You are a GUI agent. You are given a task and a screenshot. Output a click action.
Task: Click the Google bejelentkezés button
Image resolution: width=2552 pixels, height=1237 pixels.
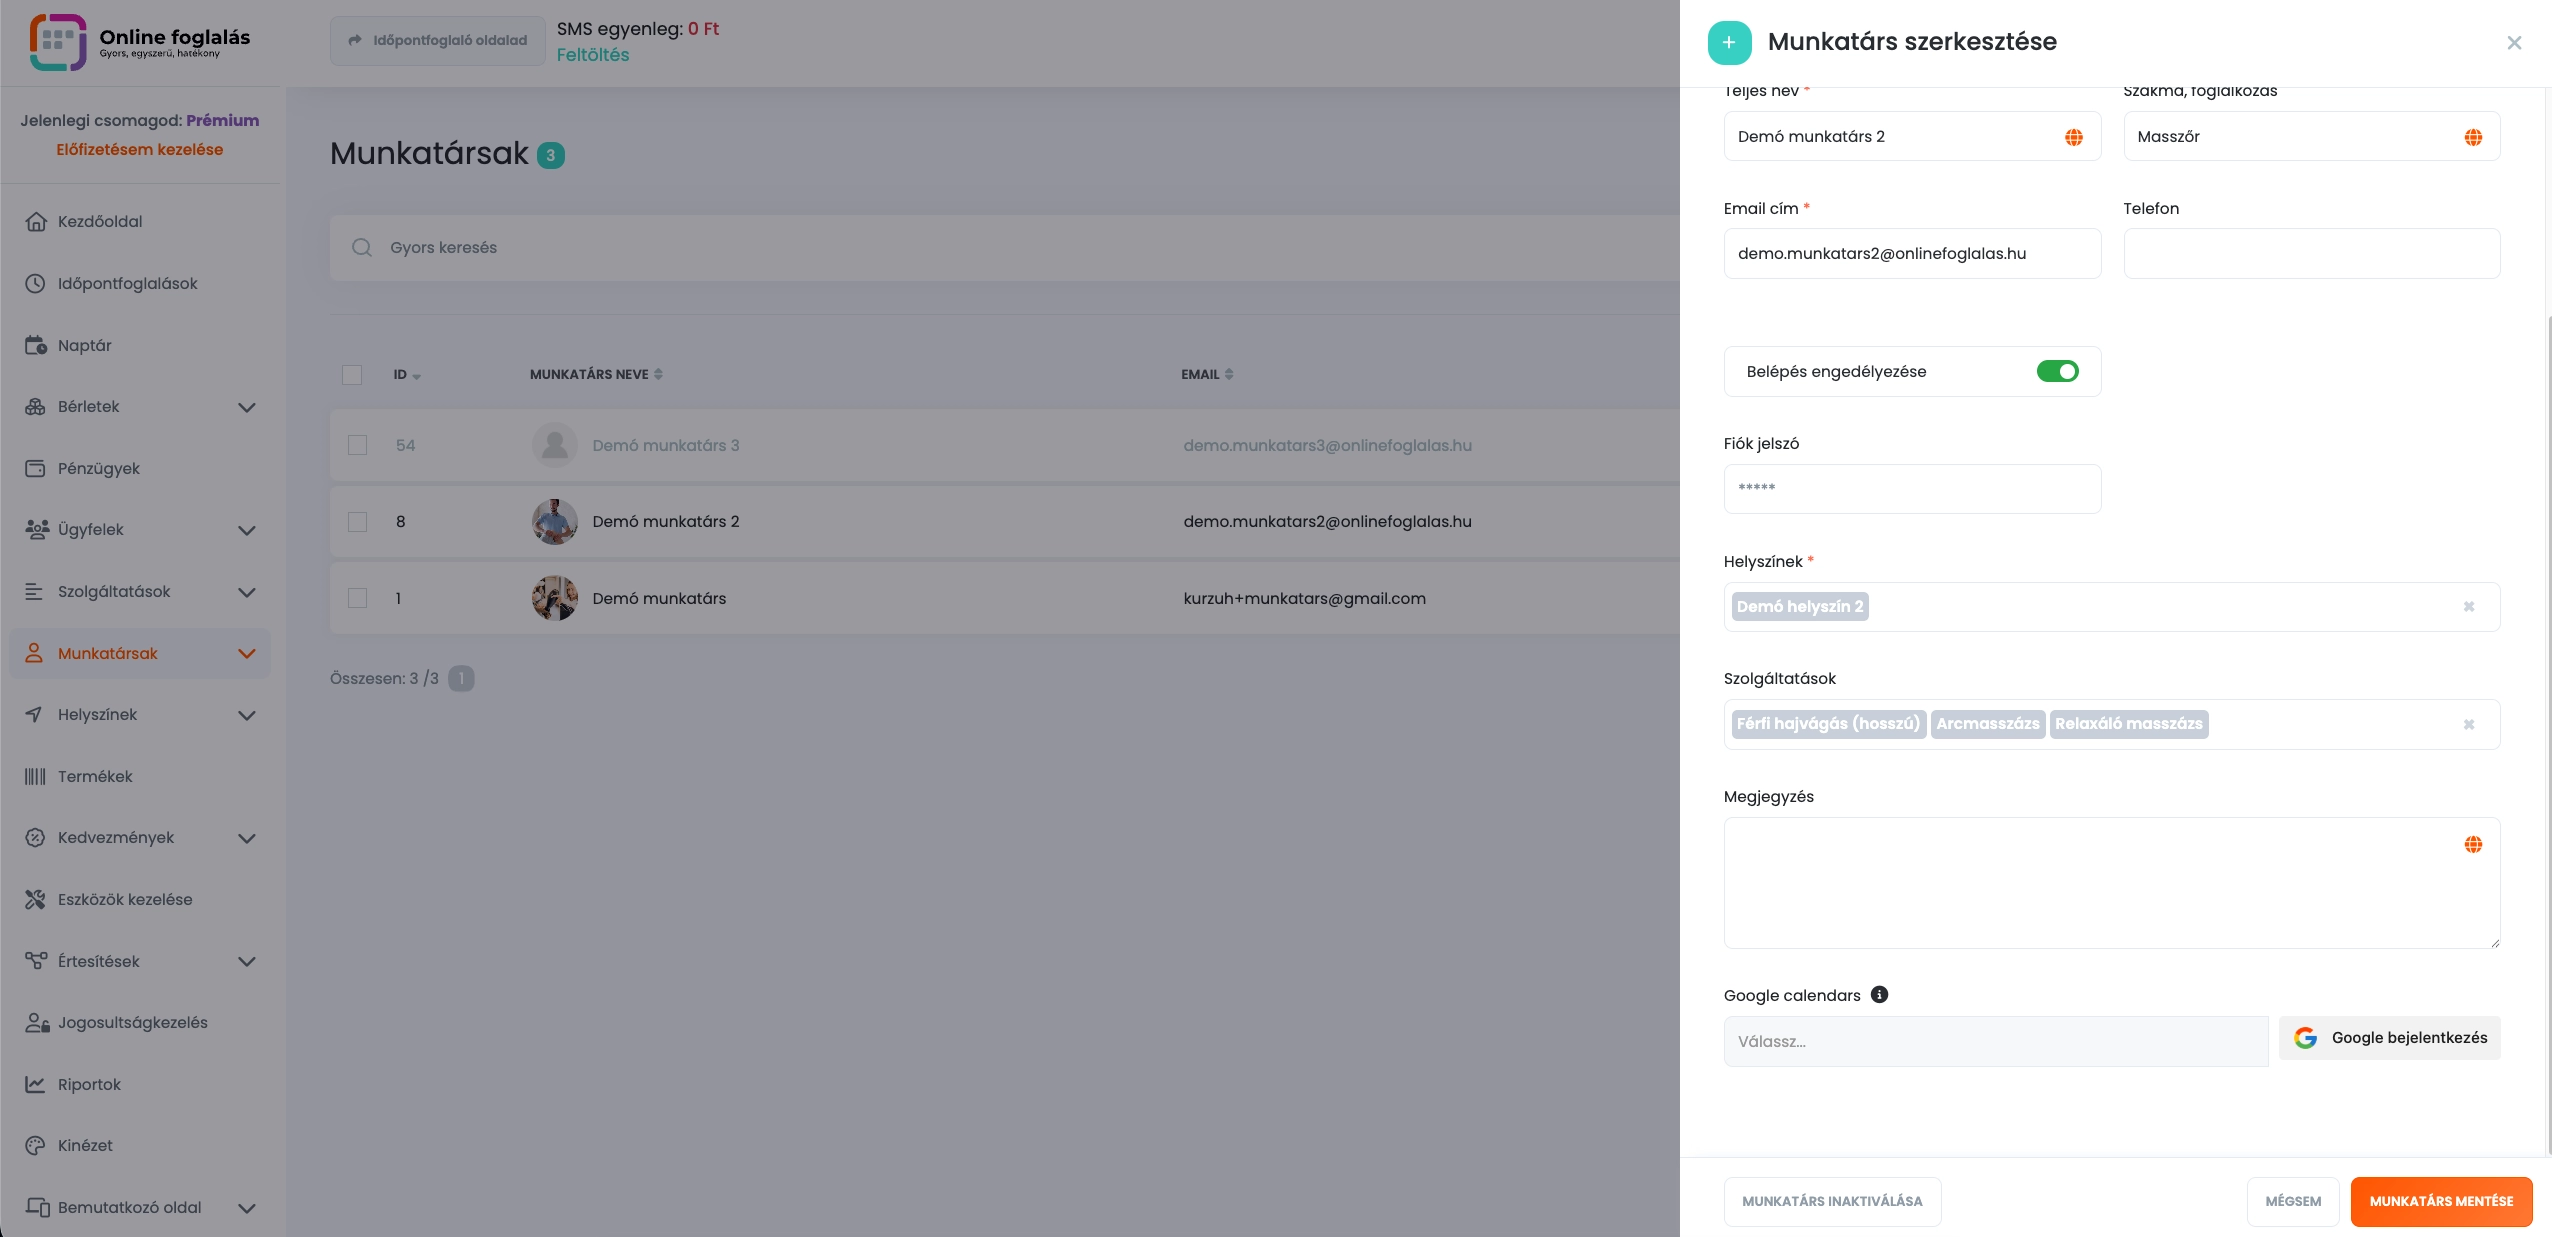tap(2389, 1038)
